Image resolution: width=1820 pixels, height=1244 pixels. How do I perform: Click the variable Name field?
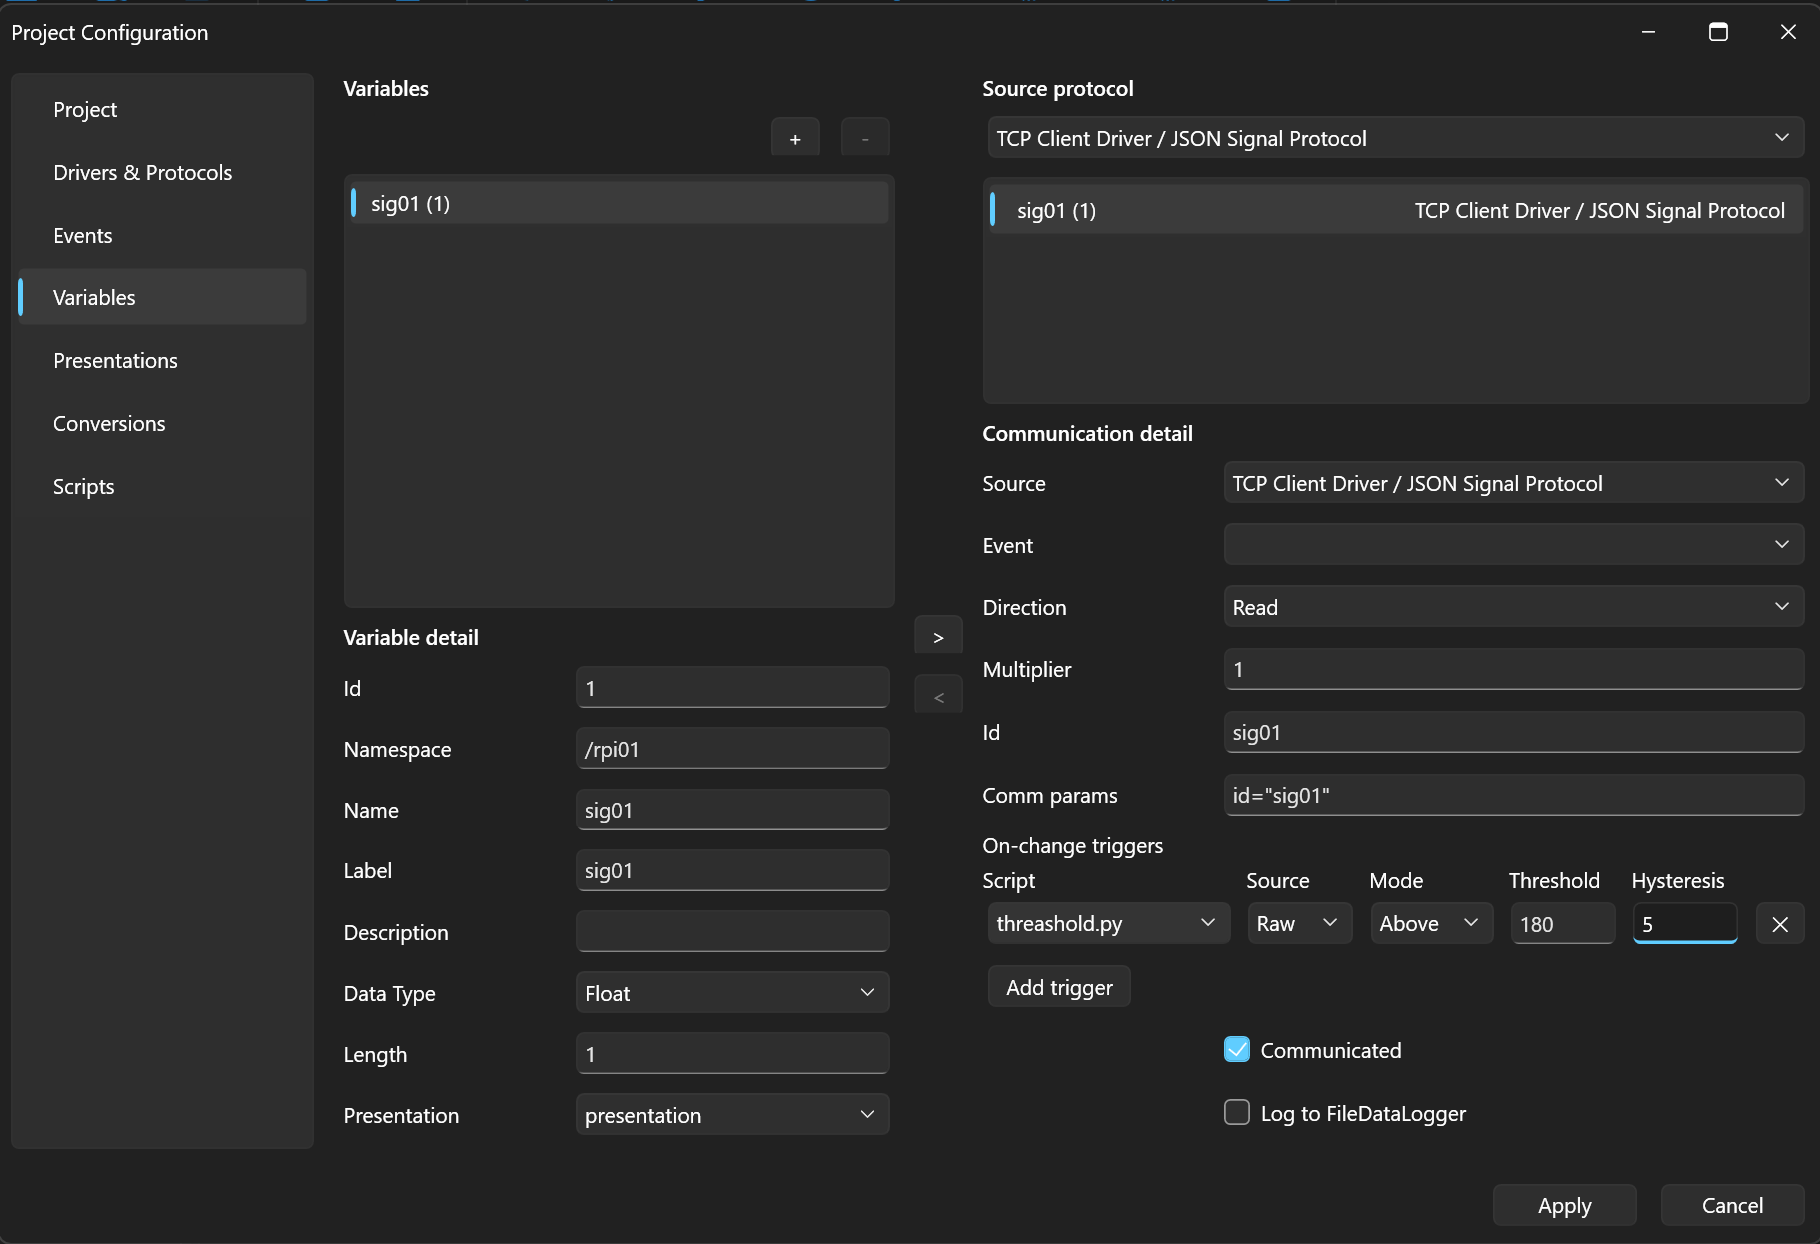[x=732, y=810]
